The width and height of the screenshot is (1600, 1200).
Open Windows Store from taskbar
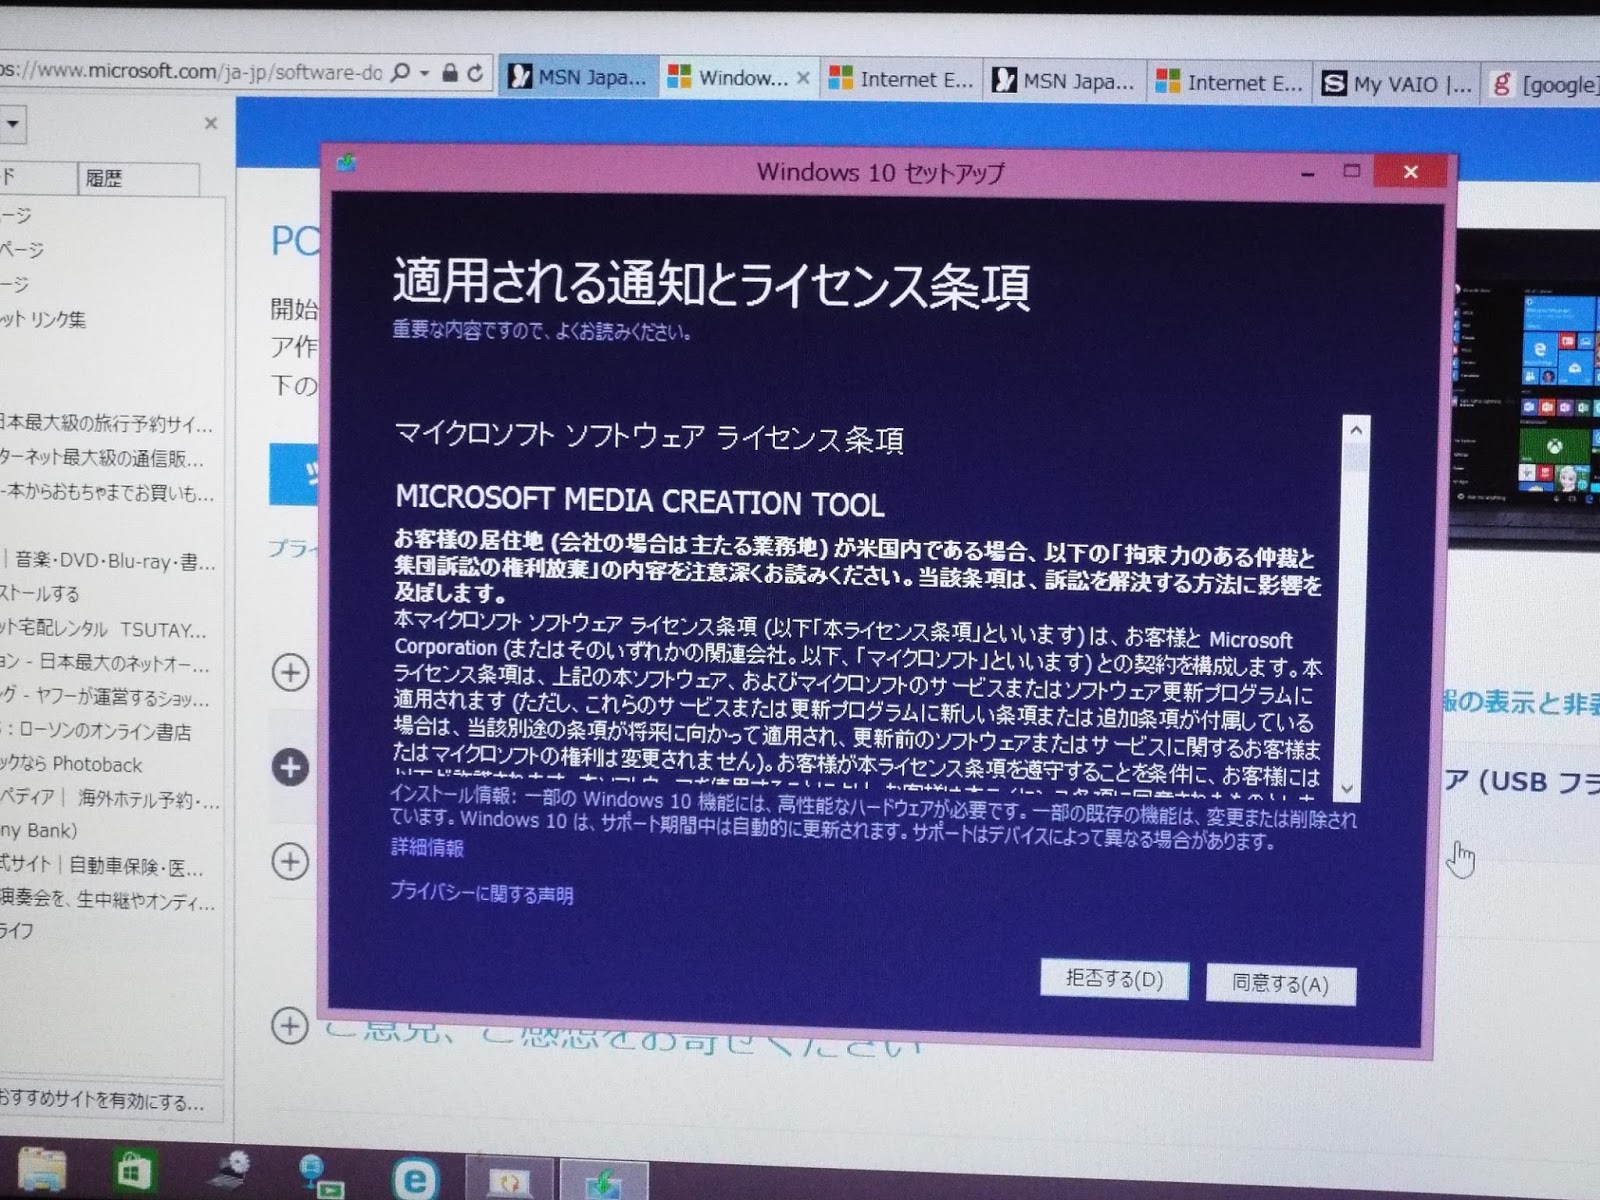coord(134,1171)
